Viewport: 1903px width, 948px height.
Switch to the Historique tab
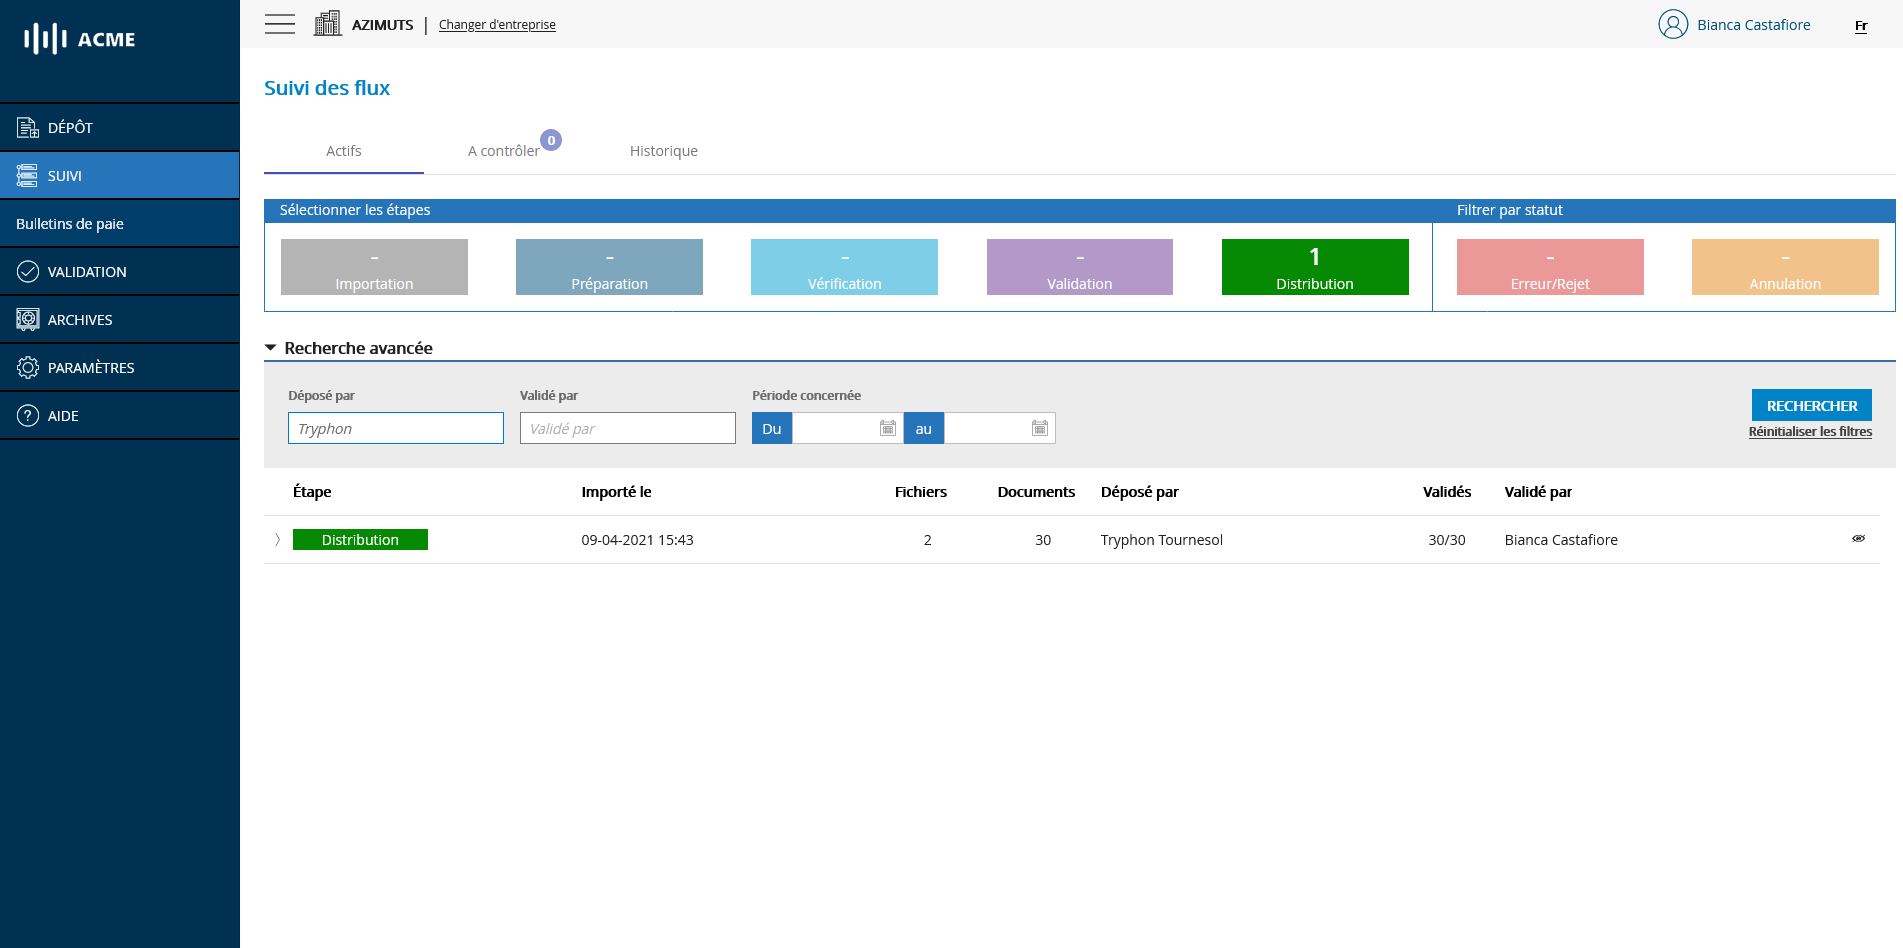[x=663, y=151]
